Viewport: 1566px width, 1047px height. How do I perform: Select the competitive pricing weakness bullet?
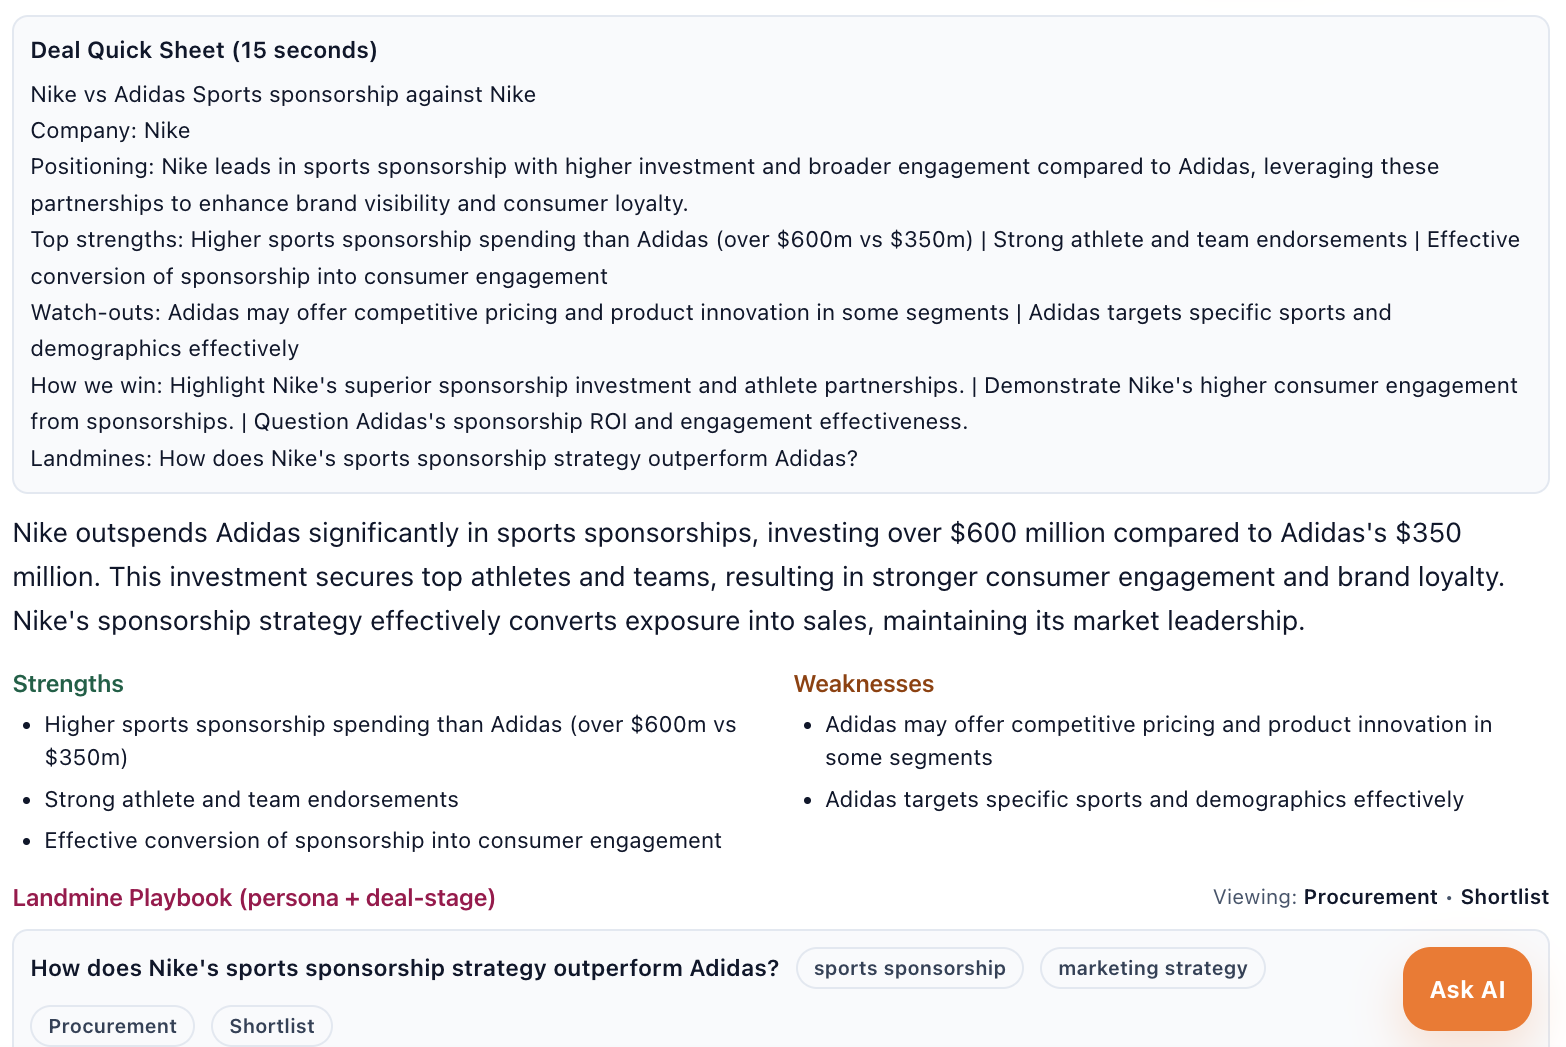(x=1158, y=740)
